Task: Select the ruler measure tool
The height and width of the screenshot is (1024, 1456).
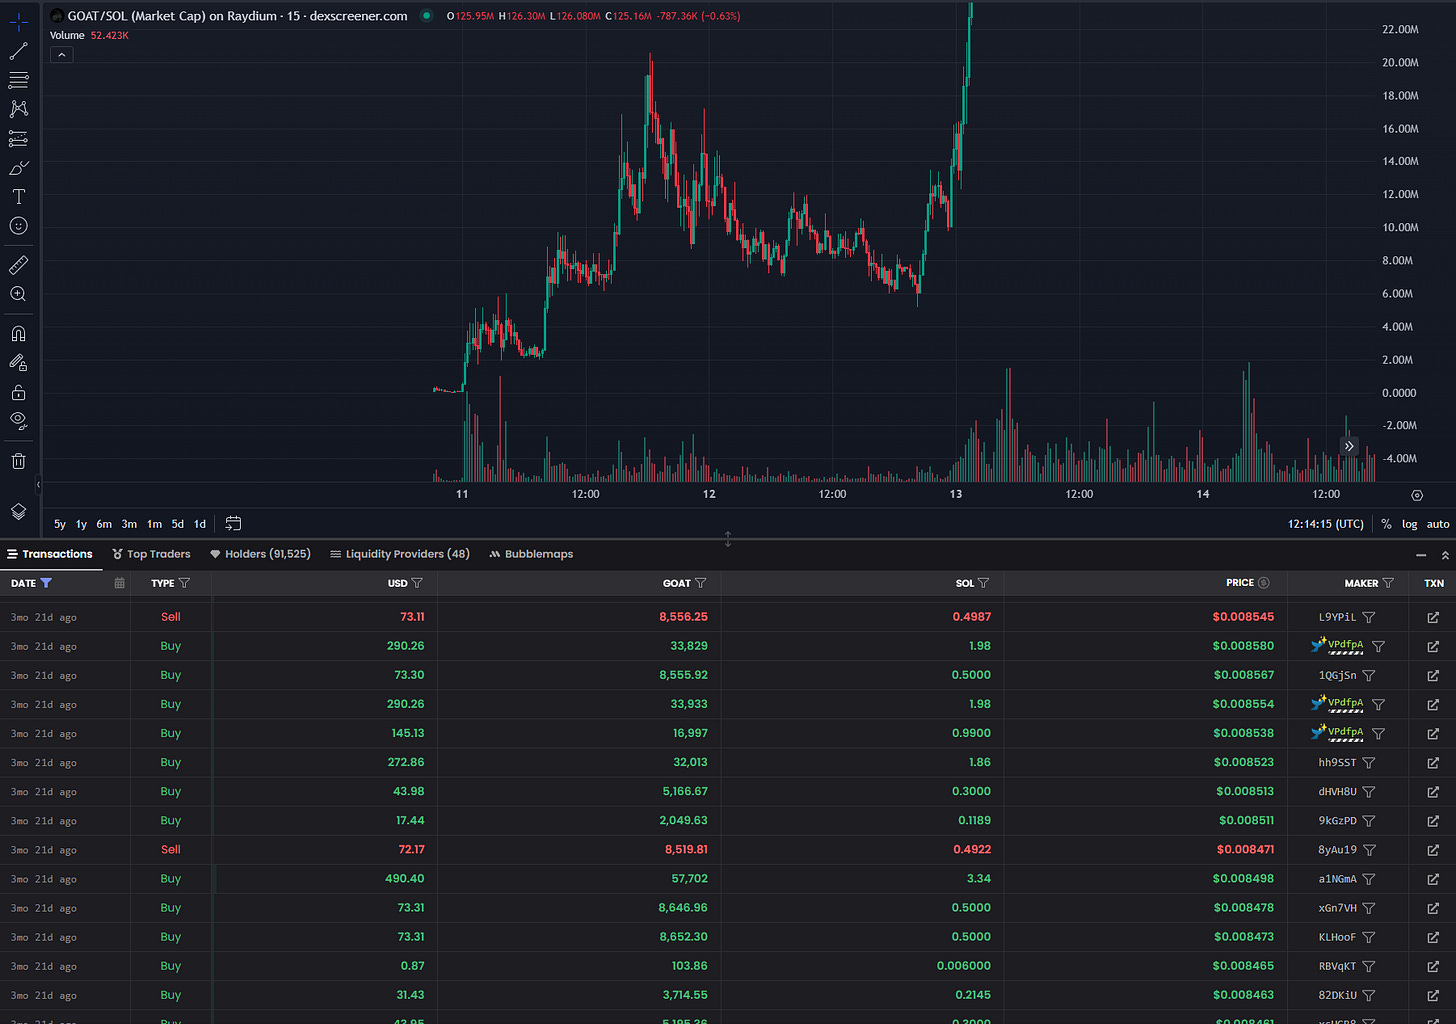Action: (x=18, y=265)
